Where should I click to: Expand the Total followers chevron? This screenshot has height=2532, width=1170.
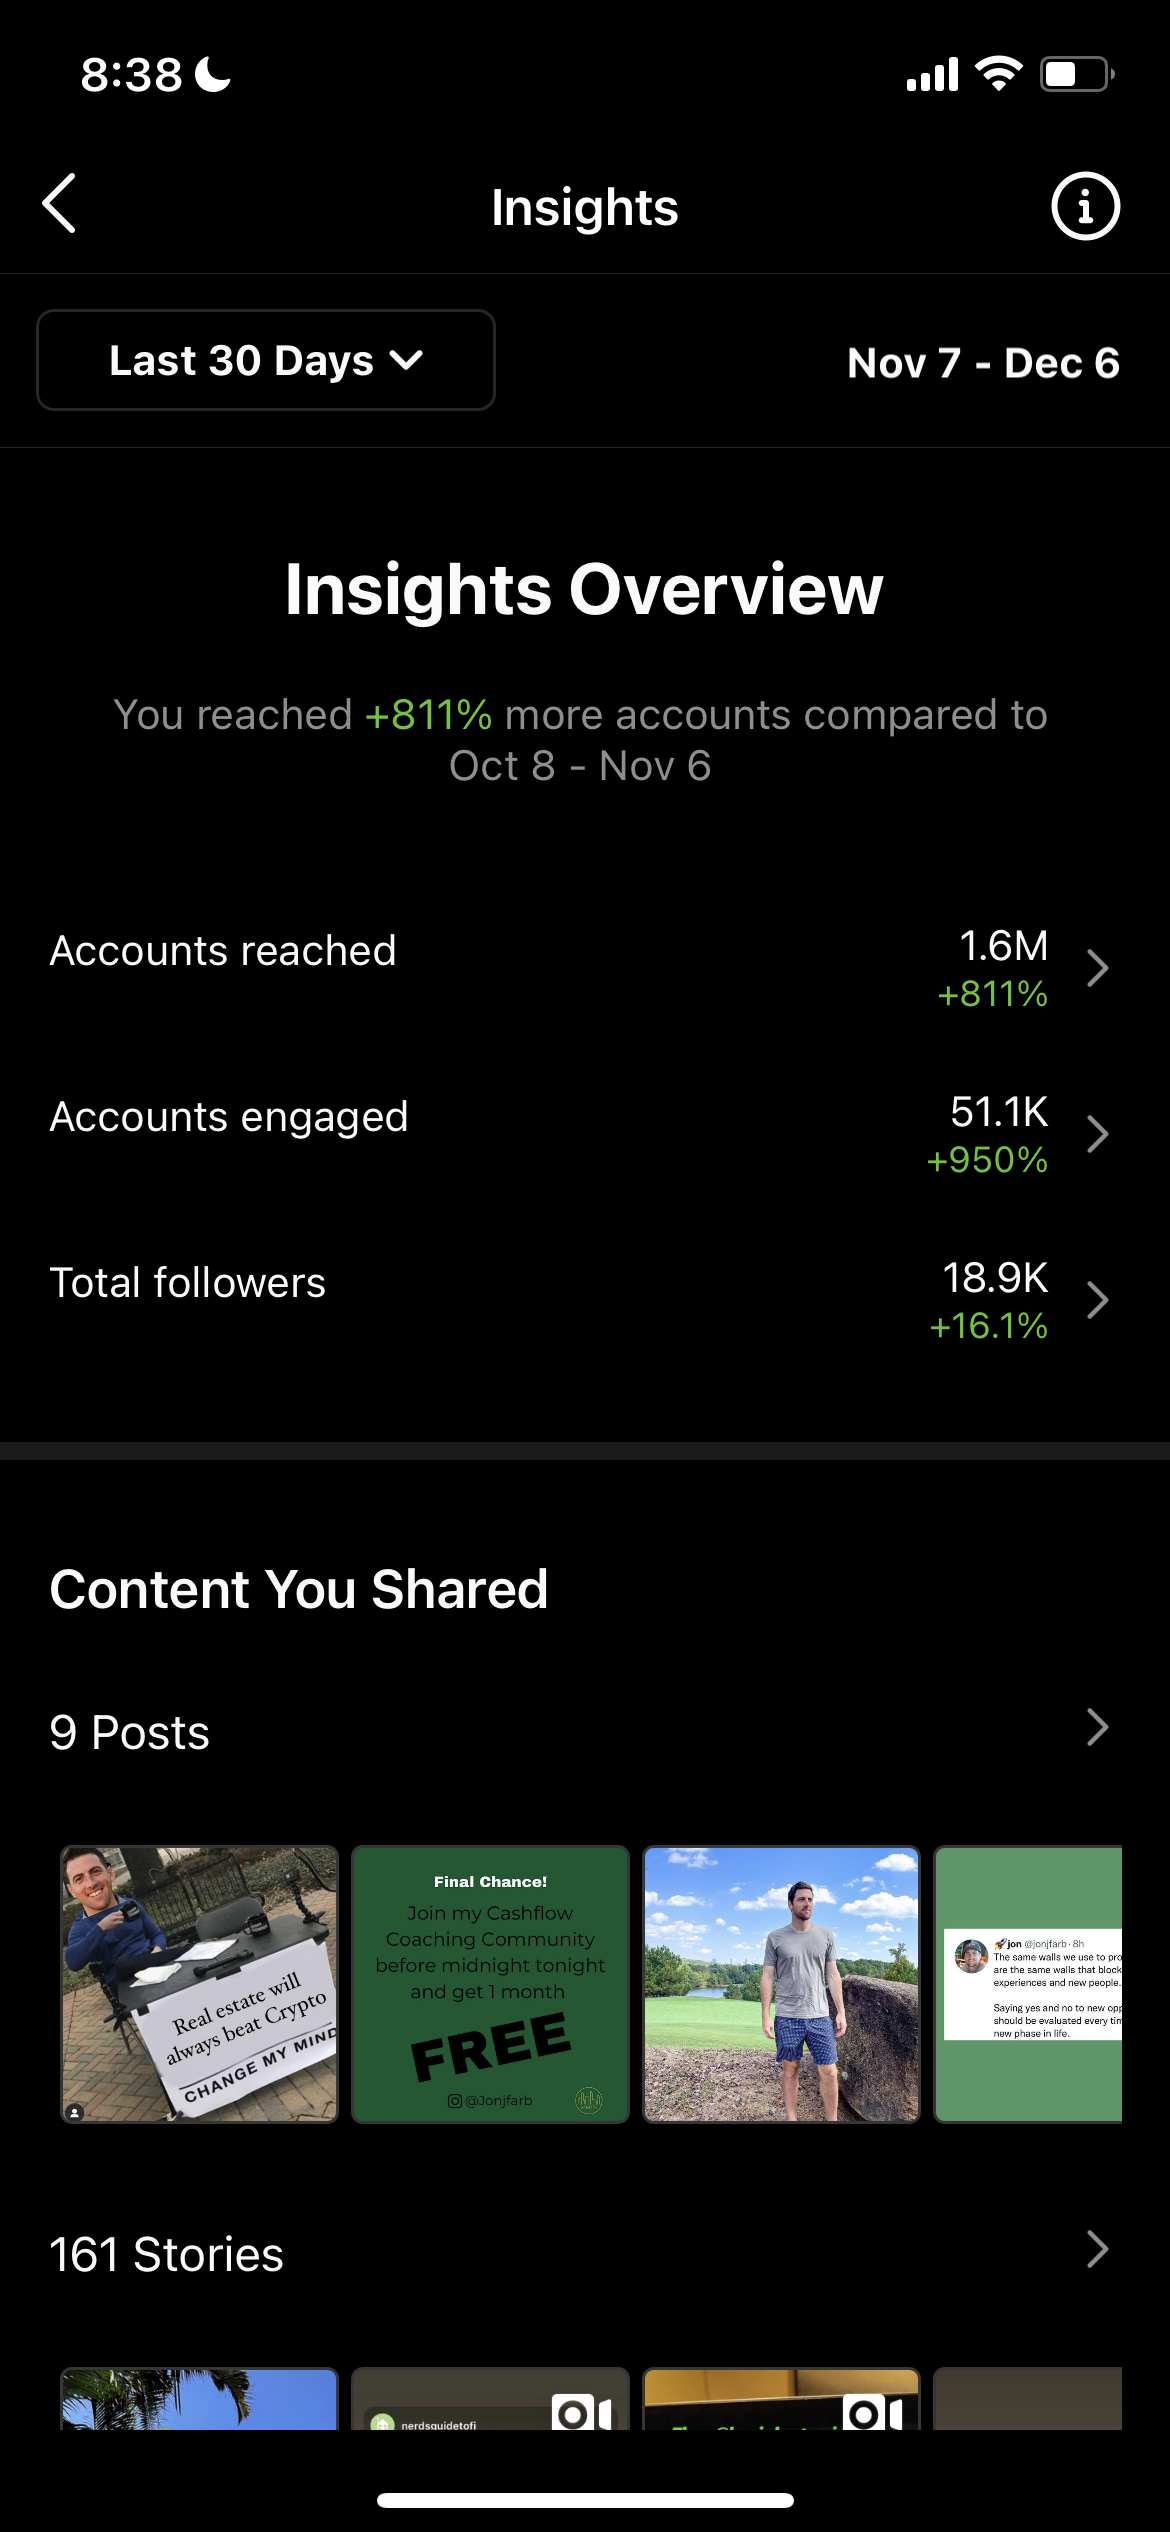point(1097,1300)
